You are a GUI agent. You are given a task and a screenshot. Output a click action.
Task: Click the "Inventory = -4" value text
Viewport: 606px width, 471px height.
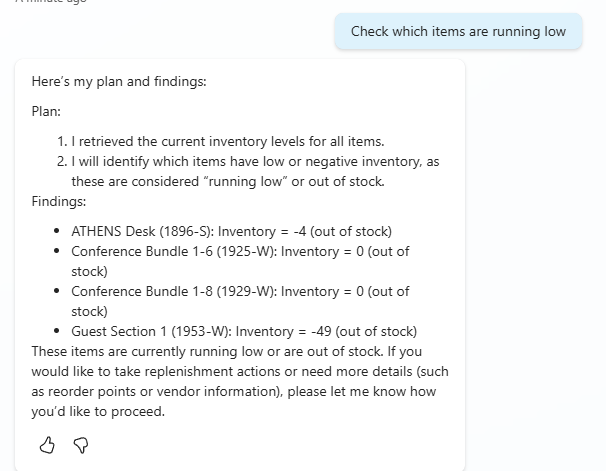pyautogui.click(x=272, y=231)
